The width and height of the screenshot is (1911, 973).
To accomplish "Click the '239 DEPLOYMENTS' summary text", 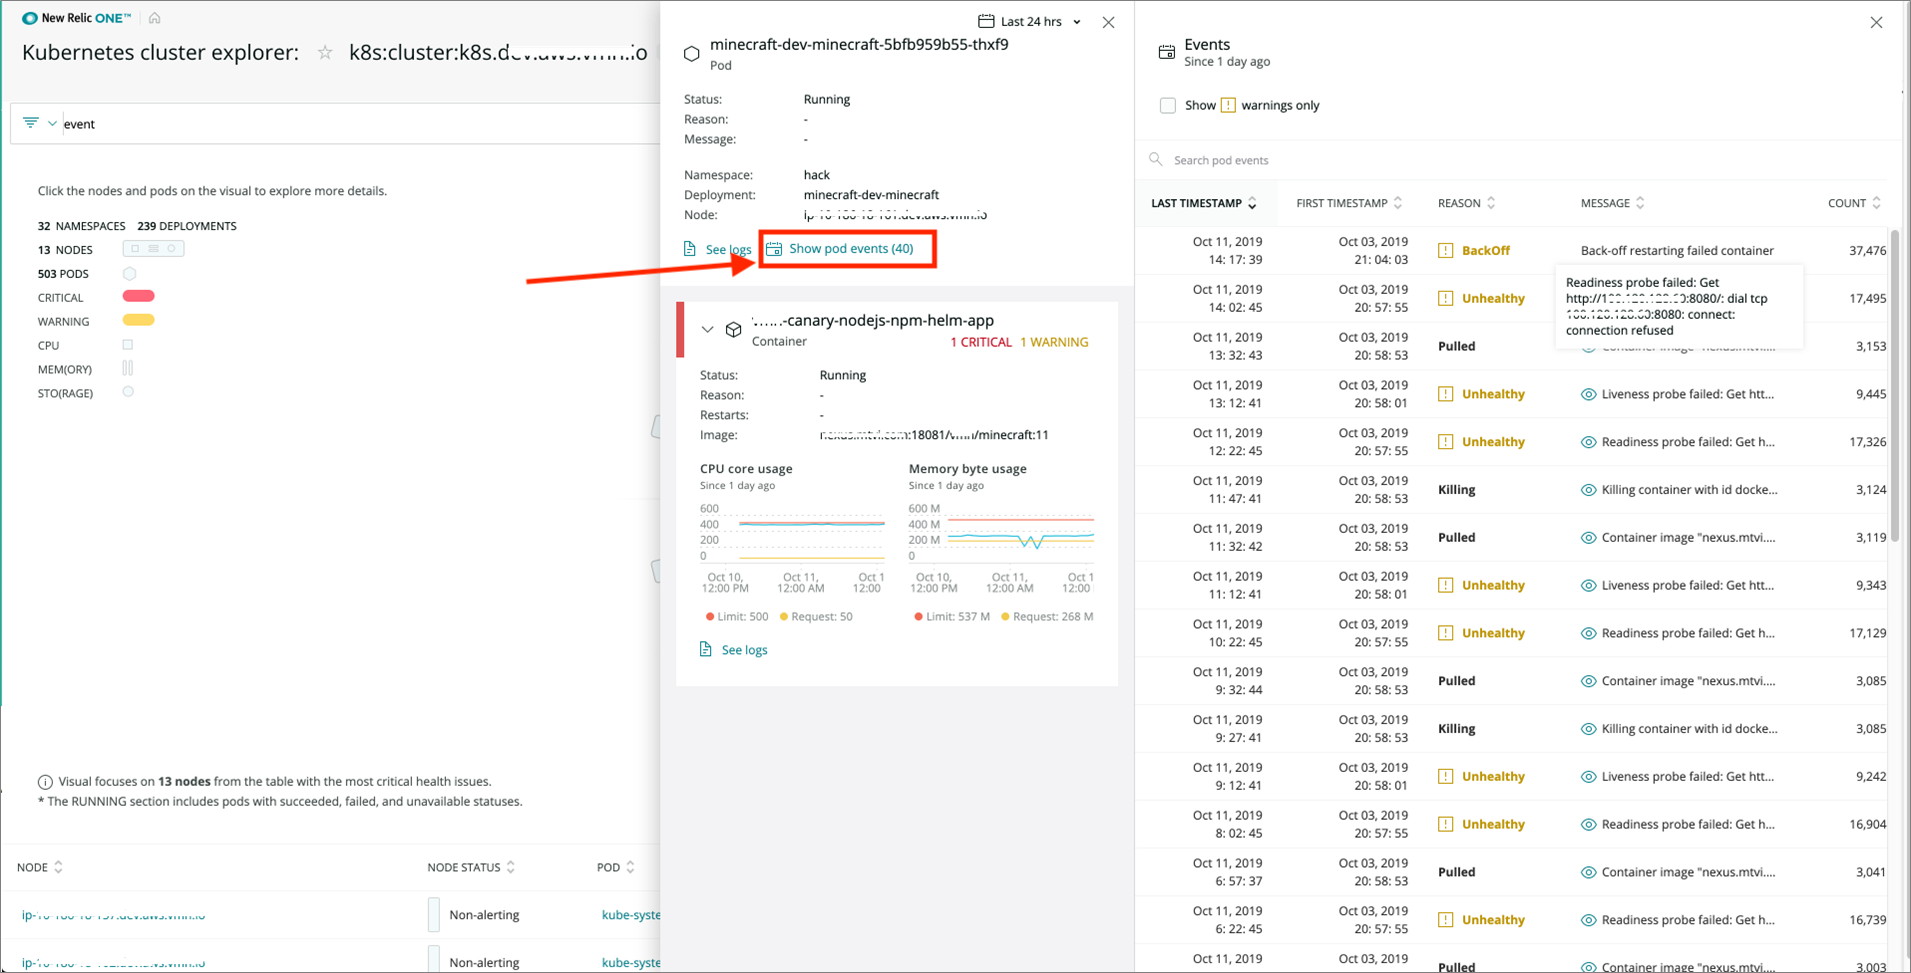I will (187, 226).
